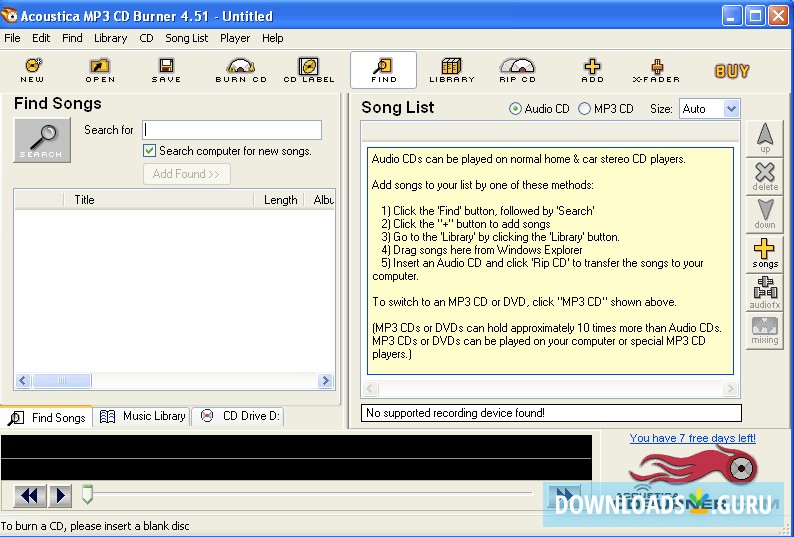Open the mixing sidebar icon
Screen dimensions: 794x537
tap(765, 331)
